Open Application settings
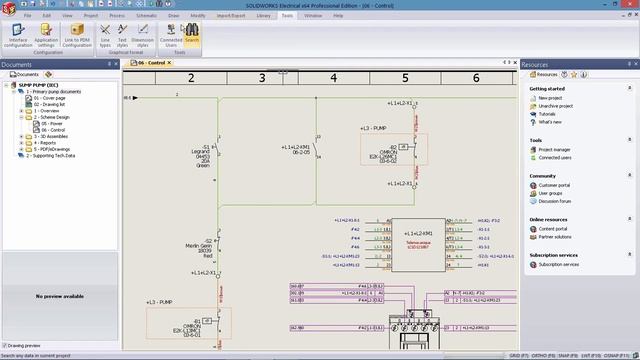Screen dimensions: 640x360 coord(46,35)
